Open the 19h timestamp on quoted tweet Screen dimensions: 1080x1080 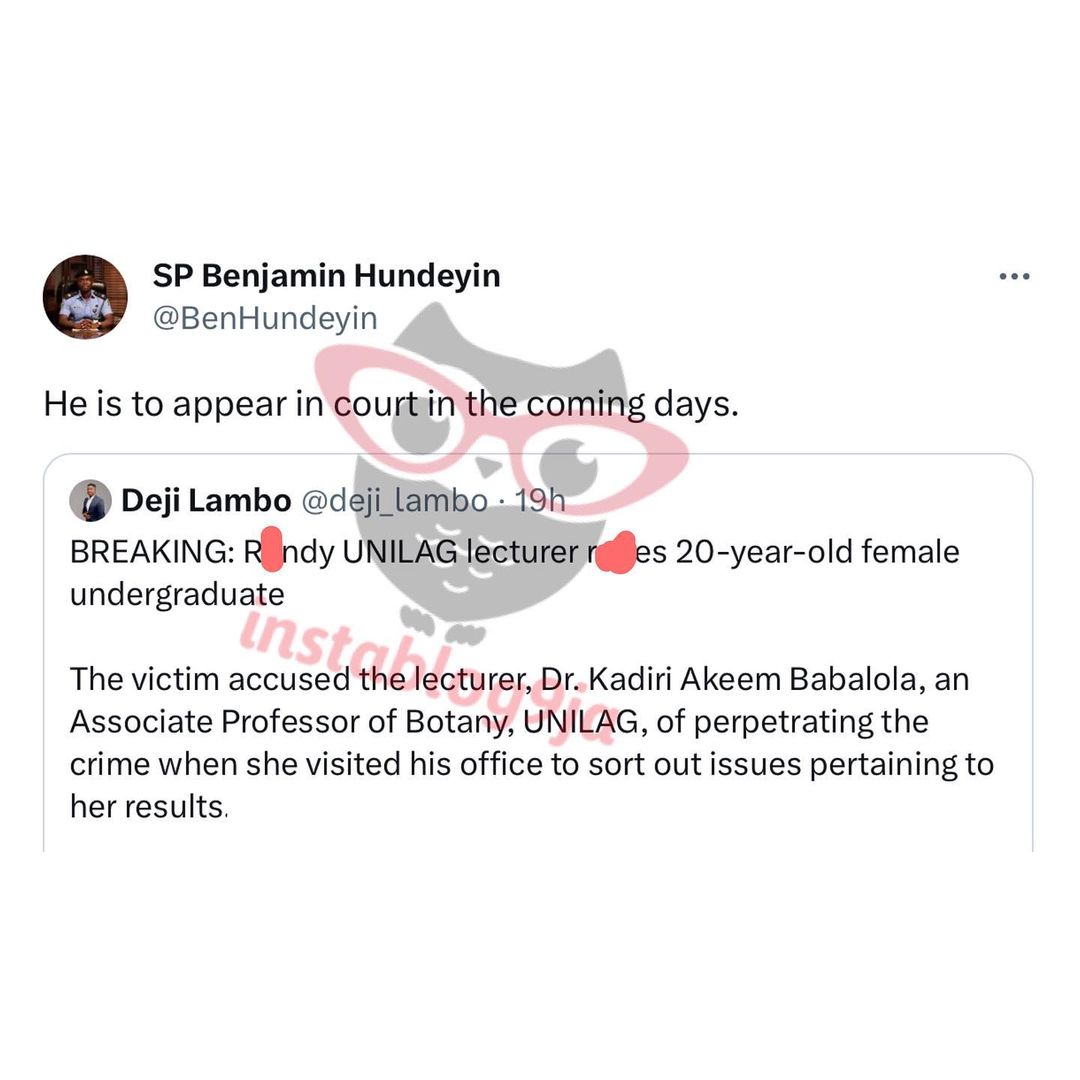tap(540, 501)
